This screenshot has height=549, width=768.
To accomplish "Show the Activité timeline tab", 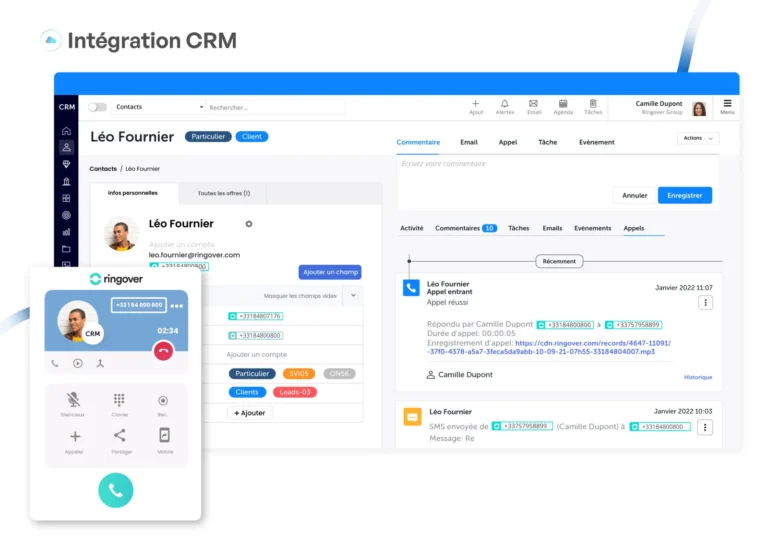I will [411, 228].
